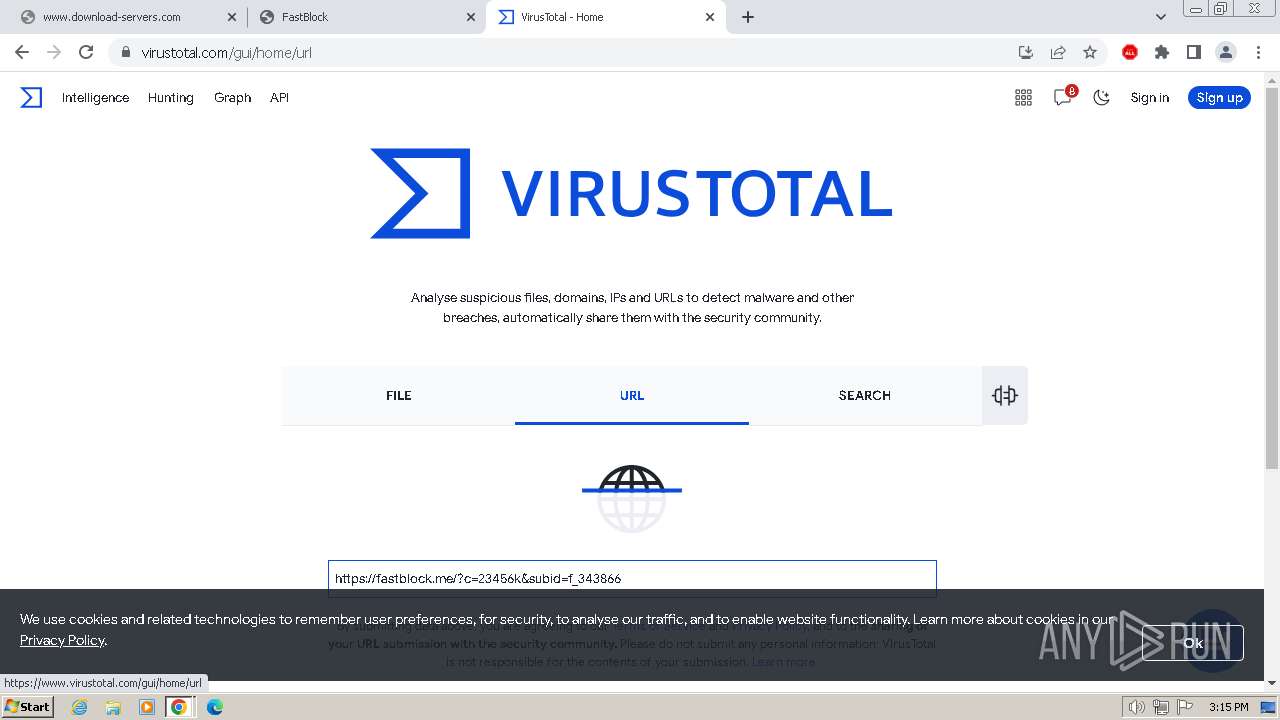Switch to the FILE tab

click(x=398, y=395)
